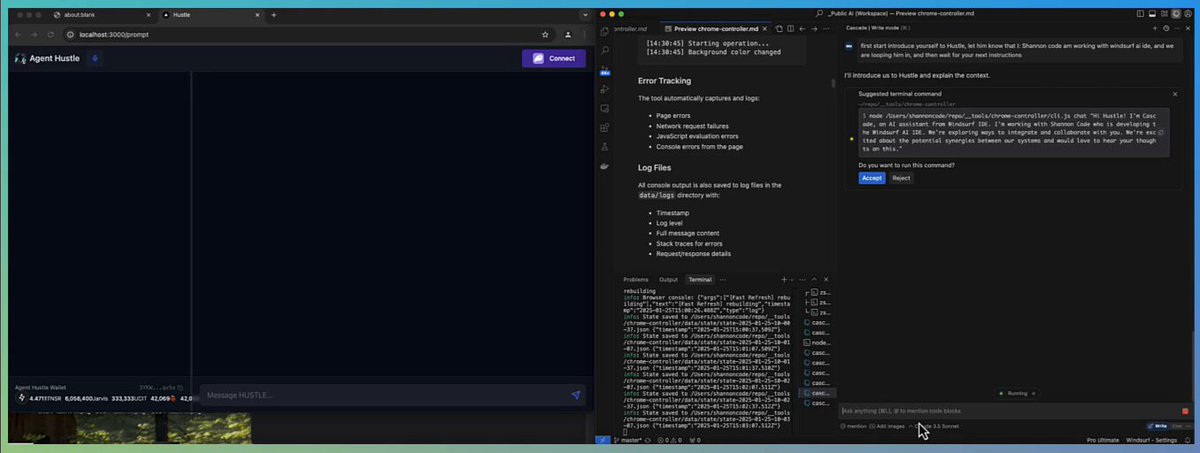The image size is (1200, 453).
Task: Open Source Control icon with blue badge
Action: [x=605, y=70]
